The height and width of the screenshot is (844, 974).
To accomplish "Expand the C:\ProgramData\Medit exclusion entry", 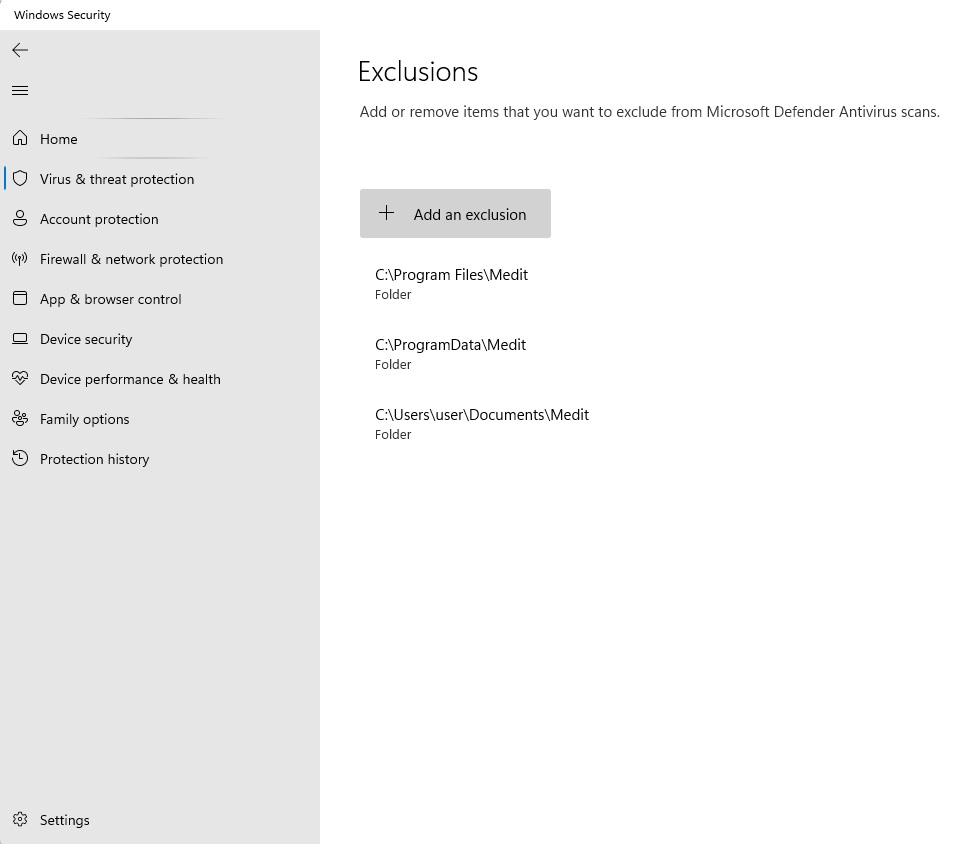I will pos(647,354).
